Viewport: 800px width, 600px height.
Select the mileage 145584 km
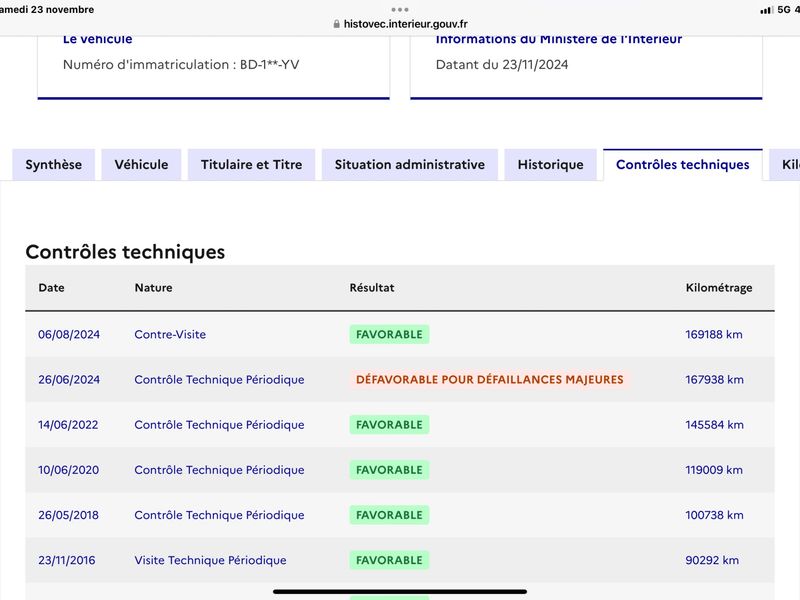coord(714,424)
